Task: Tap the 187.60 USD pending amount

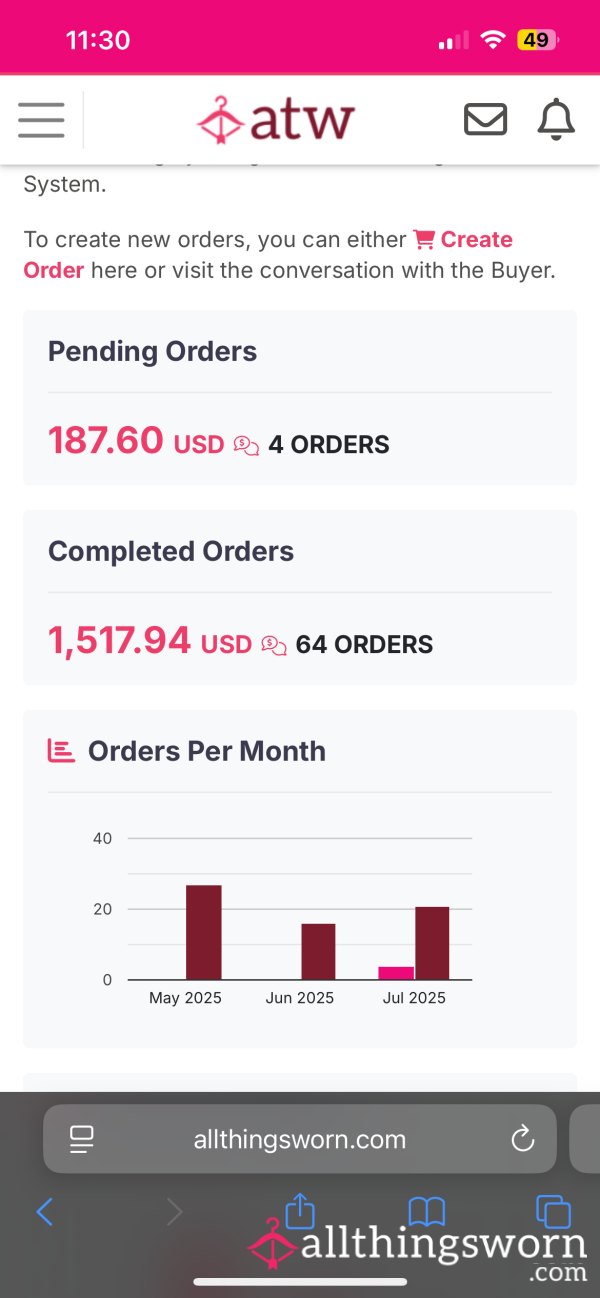Action: (x=136, y=441)
